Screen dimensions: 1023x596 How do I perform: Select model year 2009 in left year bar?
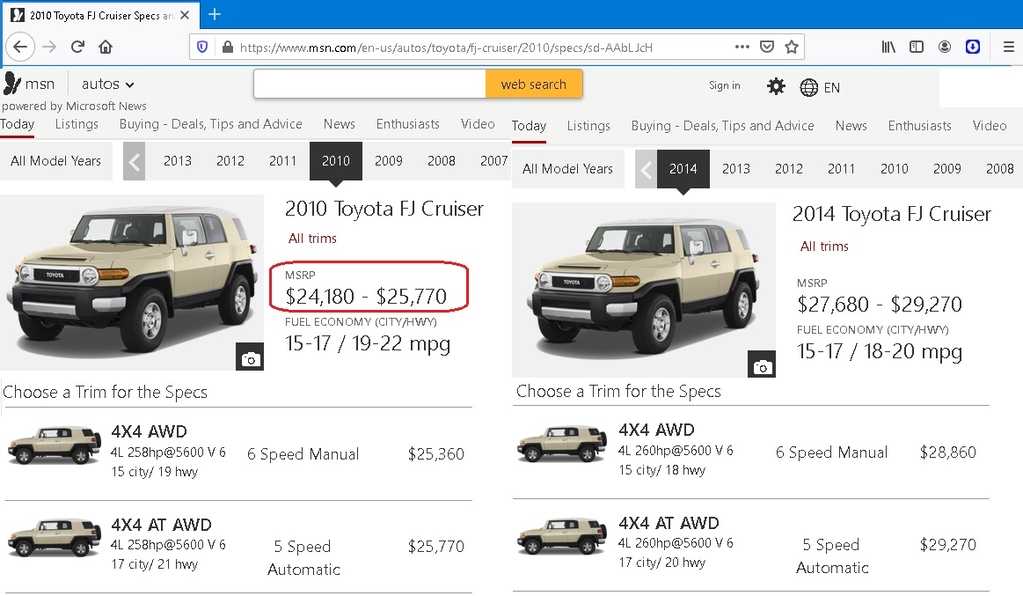(388, 161)
